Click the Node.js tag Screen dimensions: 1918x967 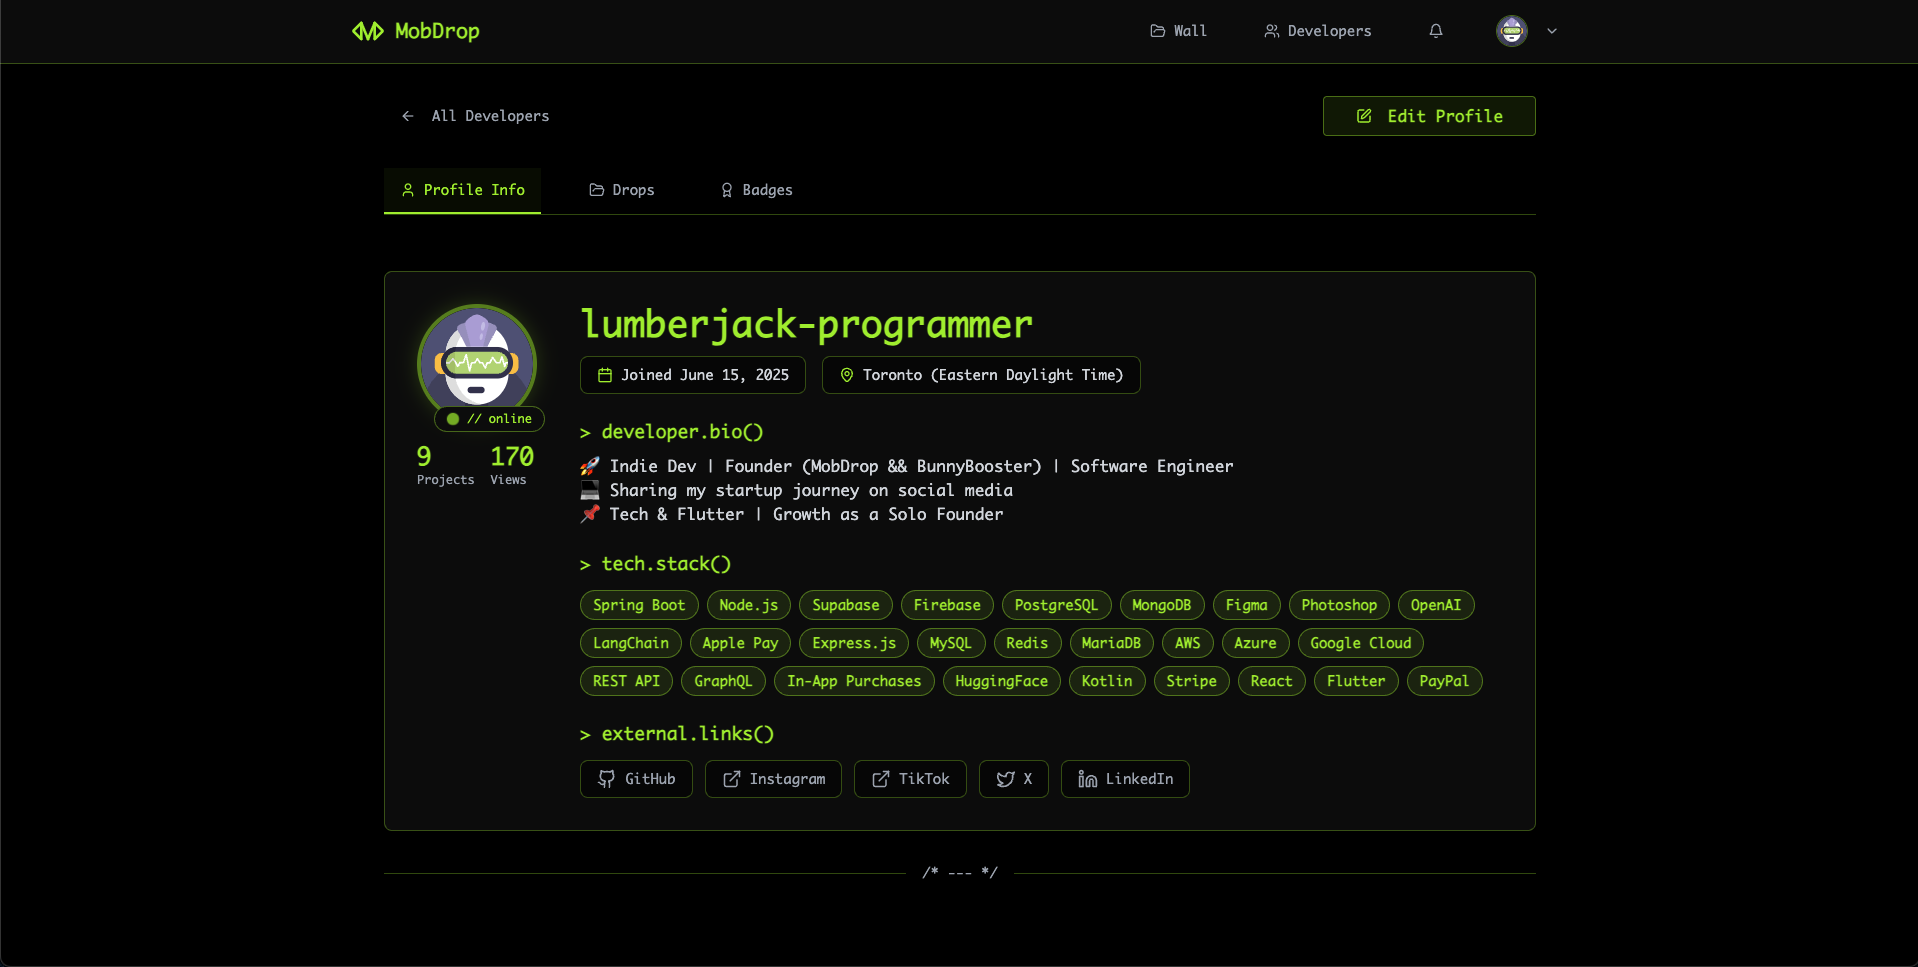click(x=749, y=605)
